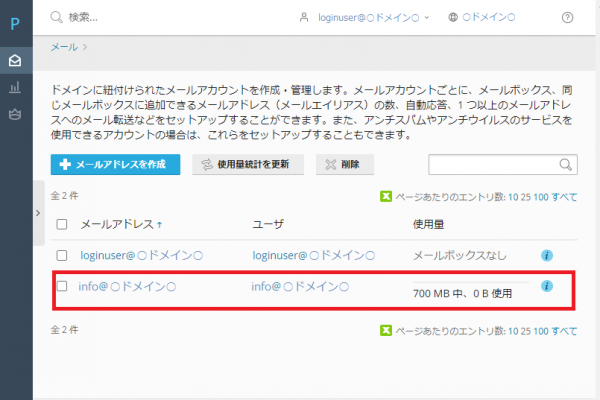Open the Mail section icon in sidebar
The width and height of the screenshot is (600, 400).
(15, 61)
